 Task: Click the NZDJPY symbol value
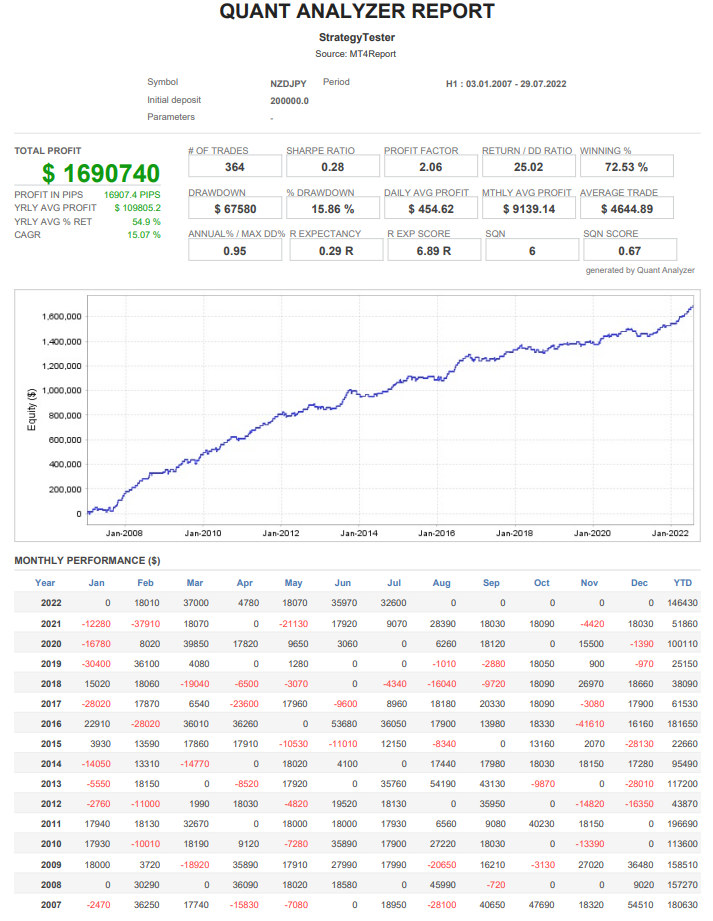[x=289, y=83]
